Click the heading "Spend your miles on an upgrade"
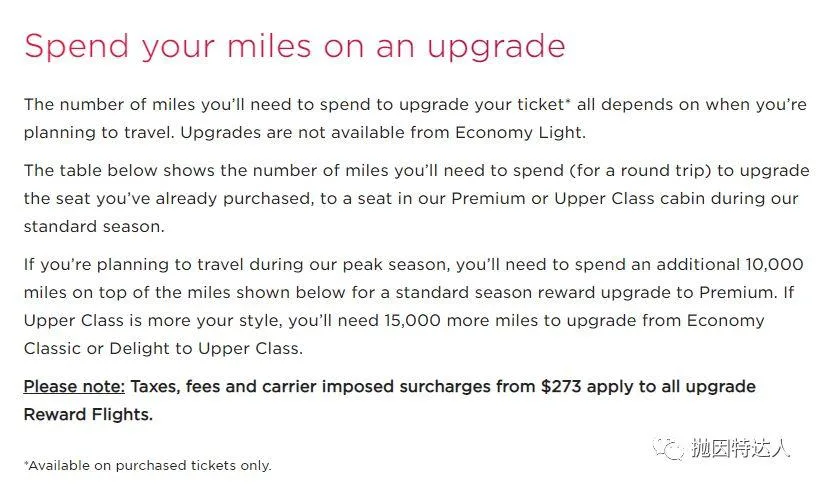 pyautogui.click(x=294, y=45)
